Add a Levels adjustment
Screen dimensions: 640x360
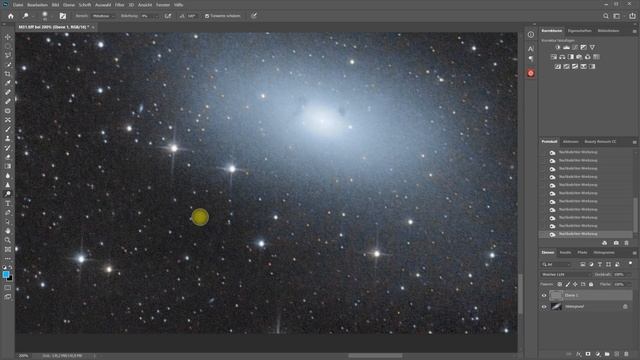click(567, 47)
